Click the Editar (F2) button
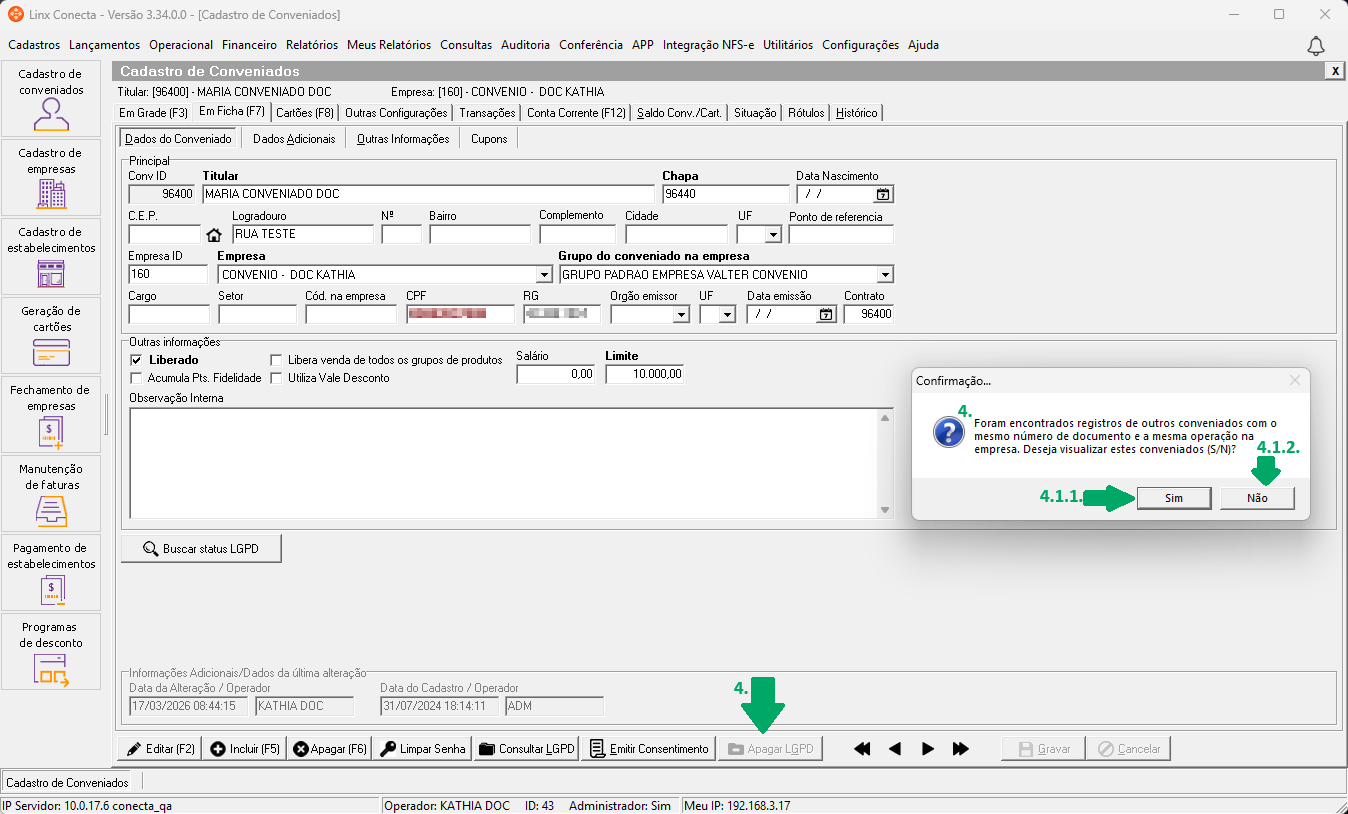1348x814 pixels. pos(159,749)
